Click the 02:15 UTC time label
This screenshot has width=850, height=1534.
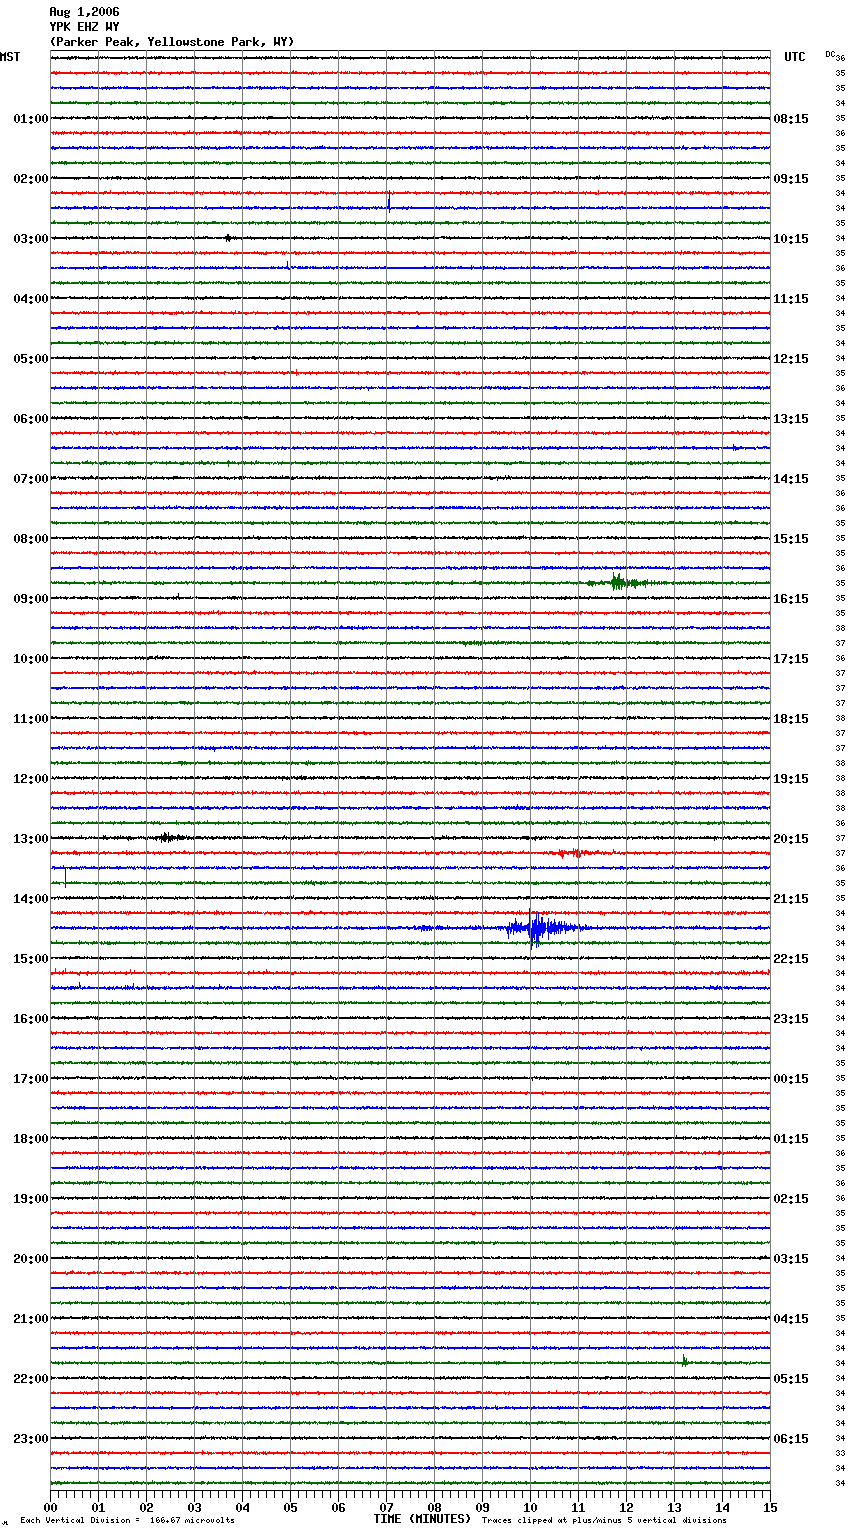click(x=791, y=1199)
